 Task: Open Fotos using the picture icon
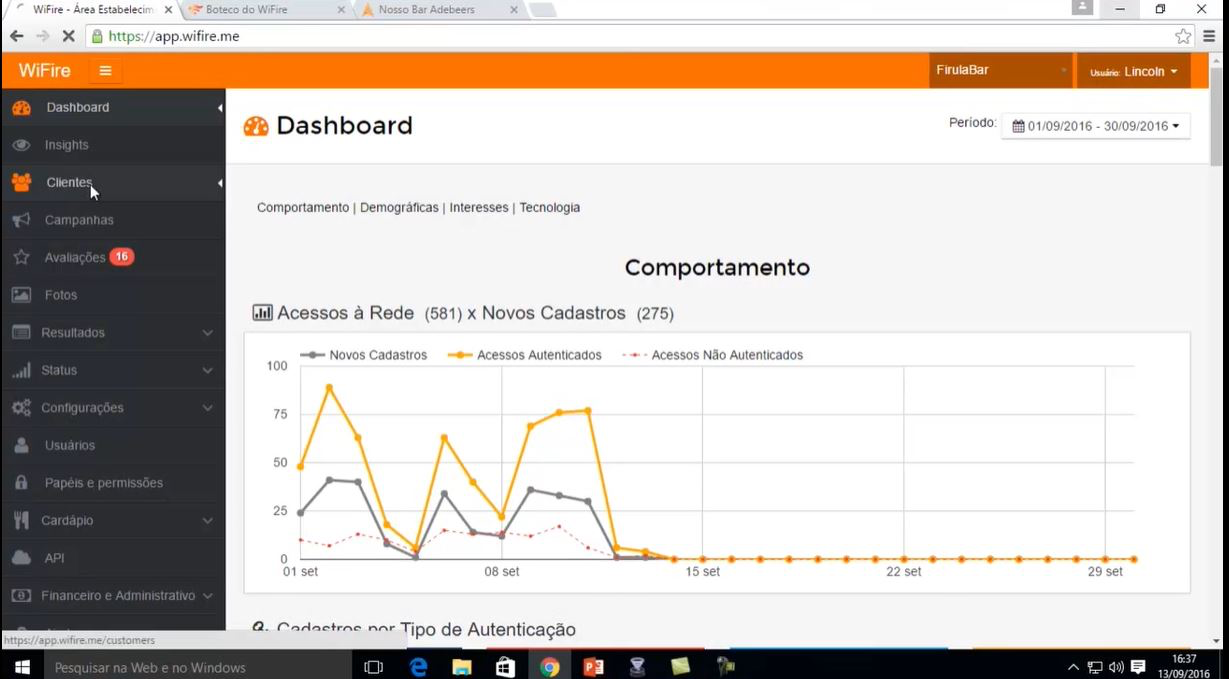point(20,294)
